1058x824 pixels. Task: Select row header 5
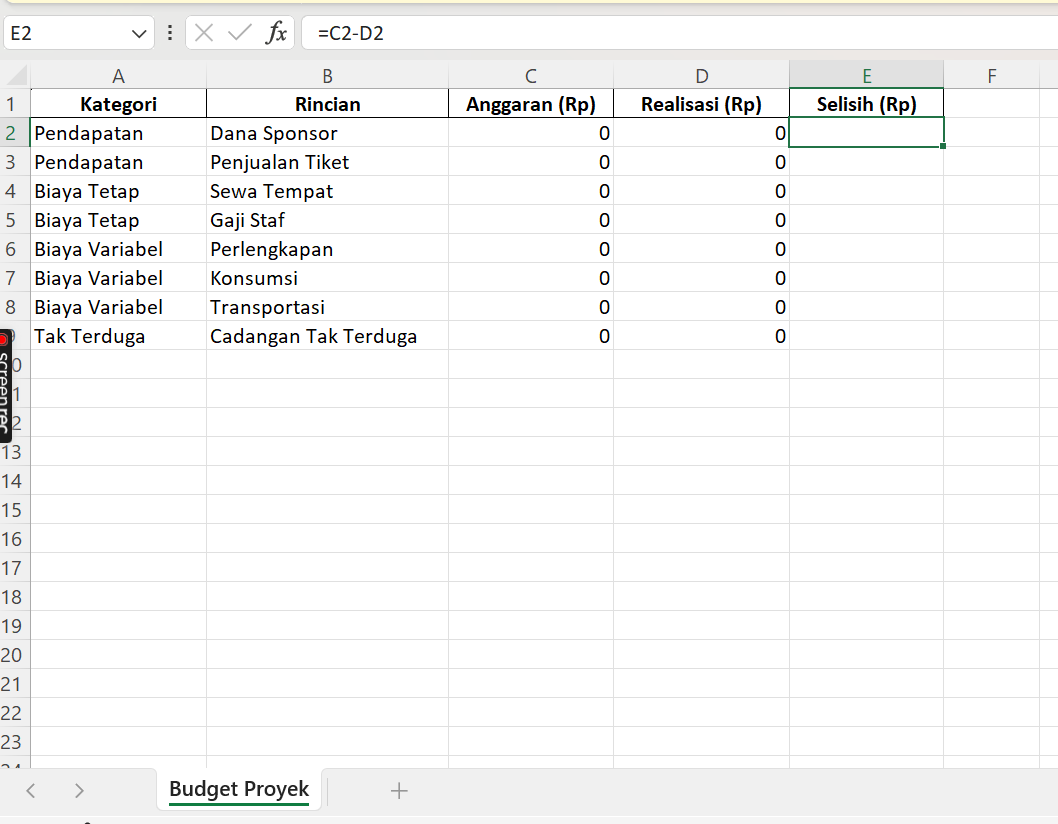[x=14, y=220]
